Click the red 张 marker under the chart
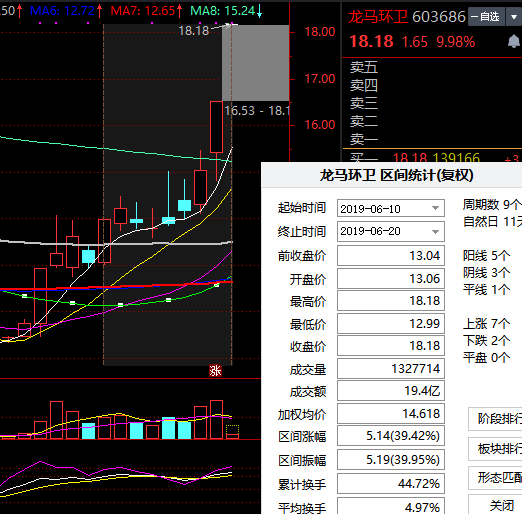 point(215,371)
